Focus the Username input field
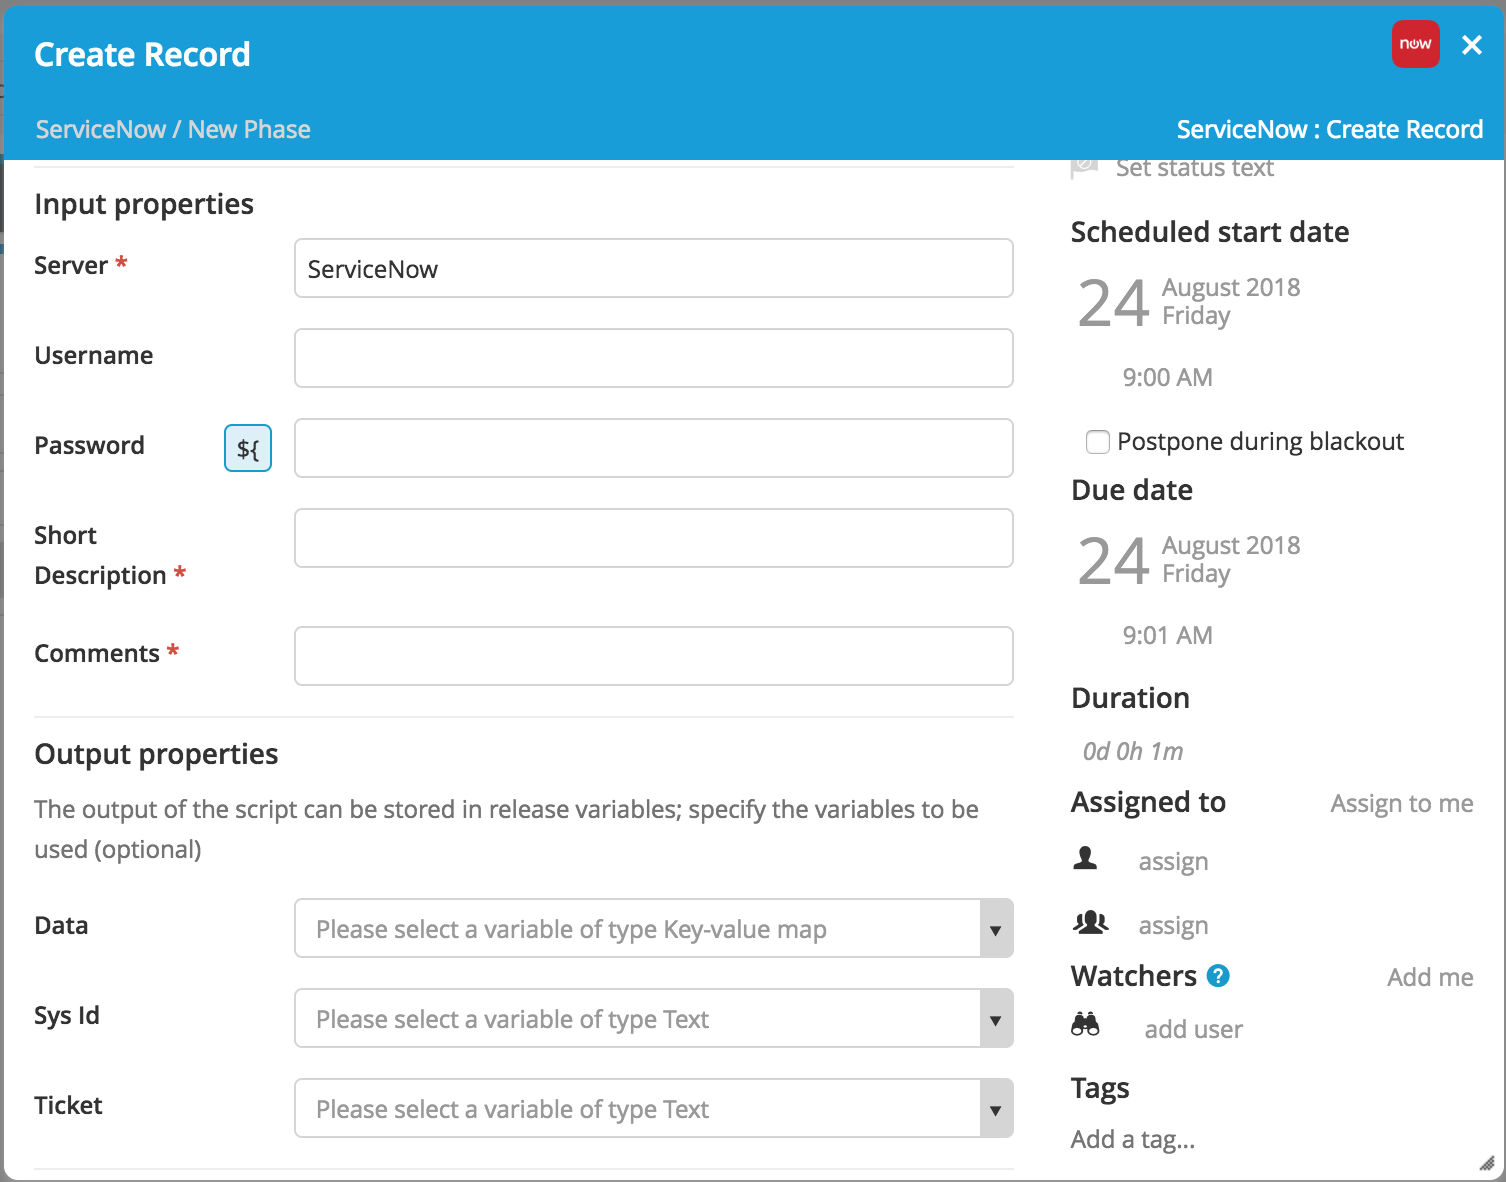 point(654,358)
